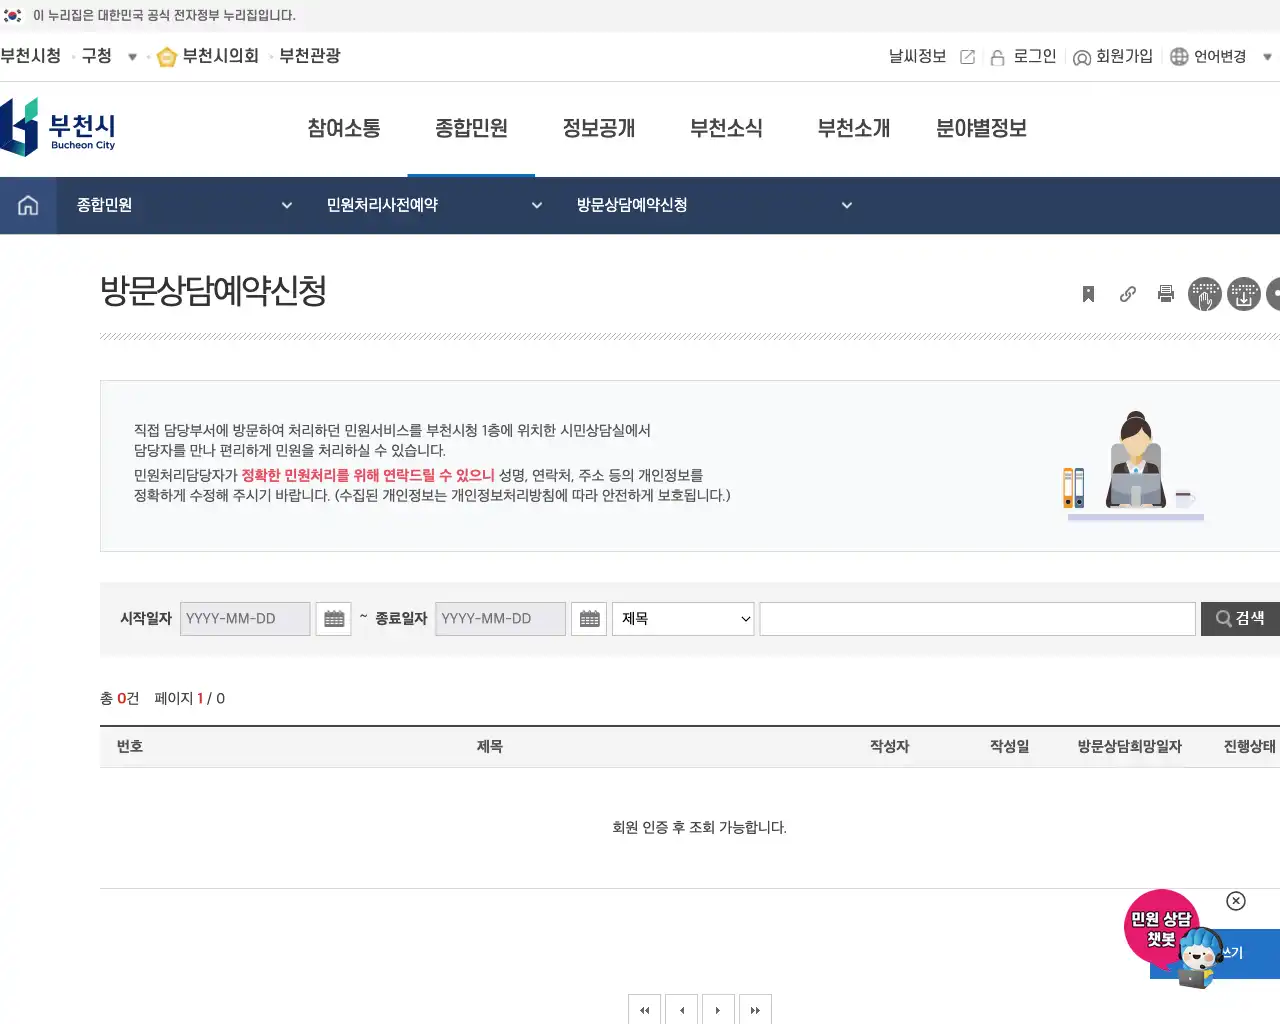Close the chatbot popup with the X

[x=1236, y=901]
